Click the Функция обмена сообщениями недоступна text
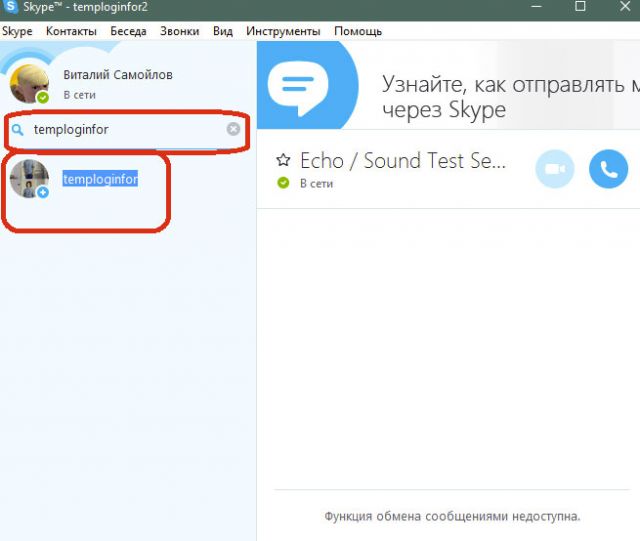The width and height of the screenshot is (640, 541). click(x=452, y=516)
